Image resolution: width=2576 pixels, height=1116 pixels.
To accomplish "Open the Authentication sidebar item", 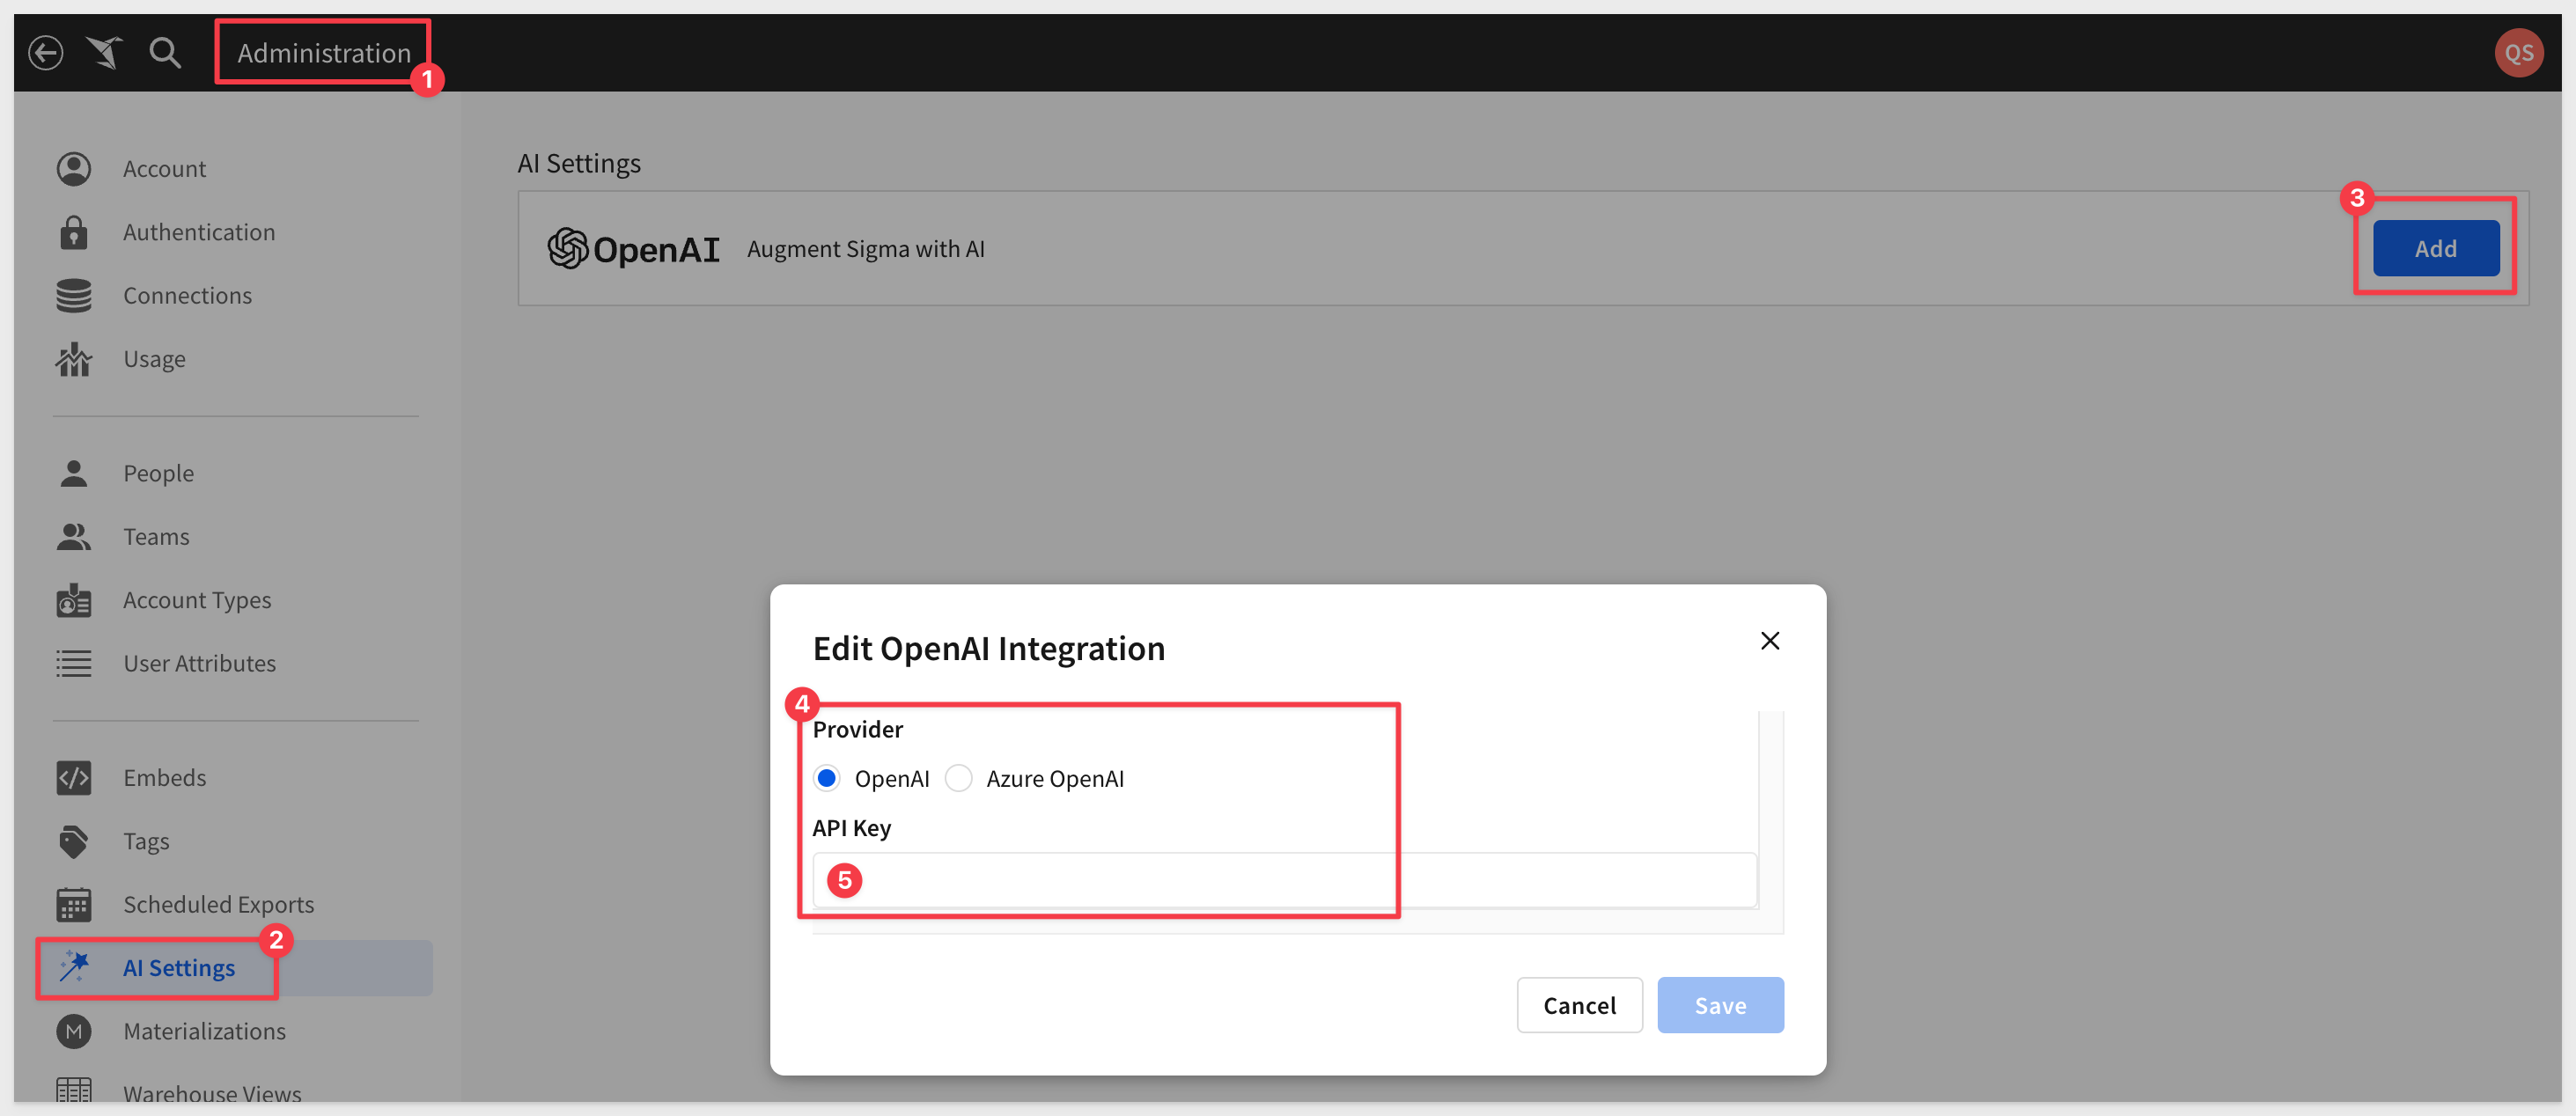I will click(x=199, y=232).
